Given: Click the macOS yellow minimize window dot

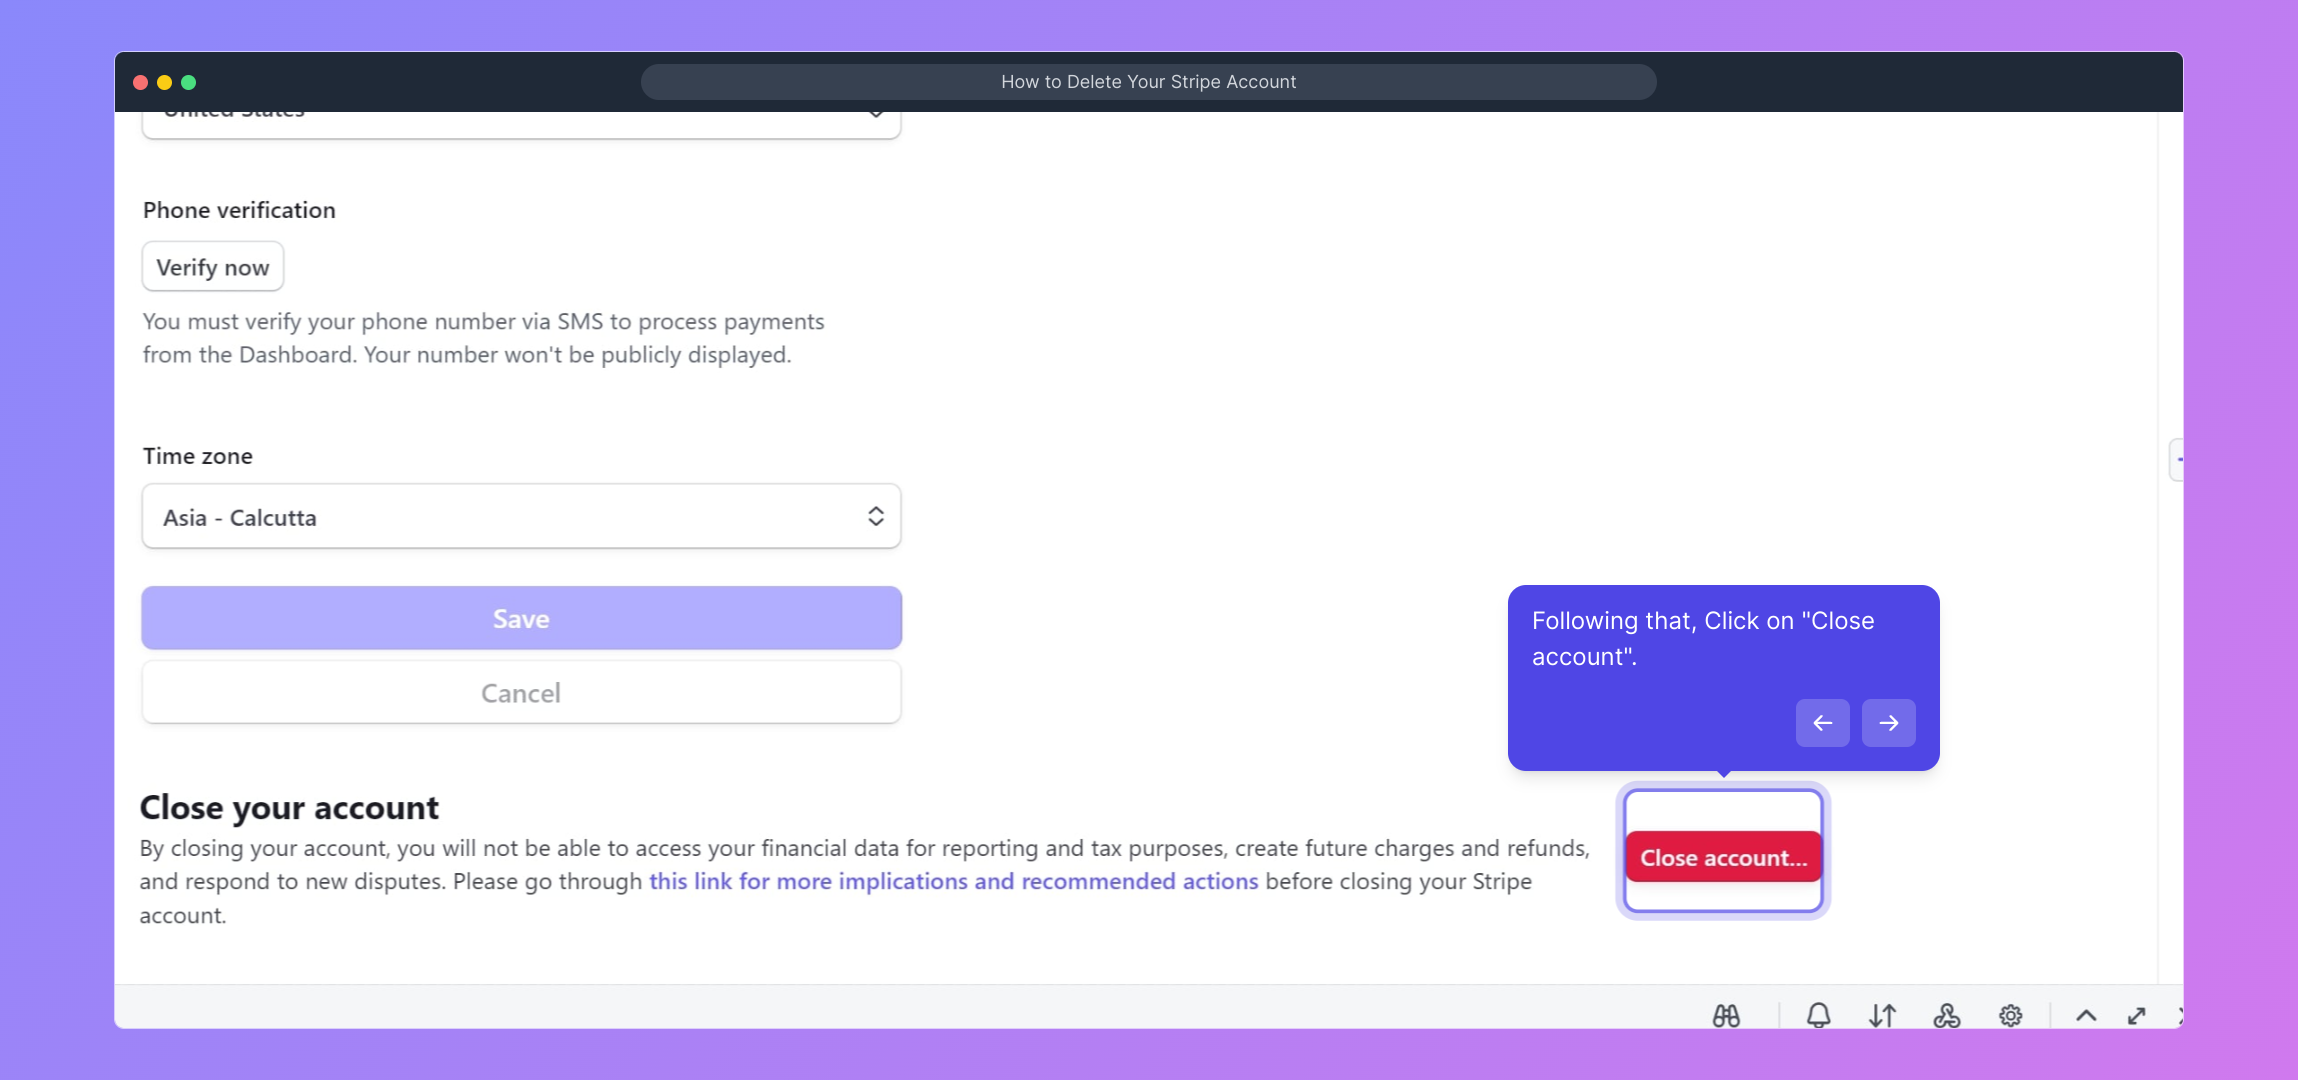Looking at the screenshot, I should (x=165, y=82).
